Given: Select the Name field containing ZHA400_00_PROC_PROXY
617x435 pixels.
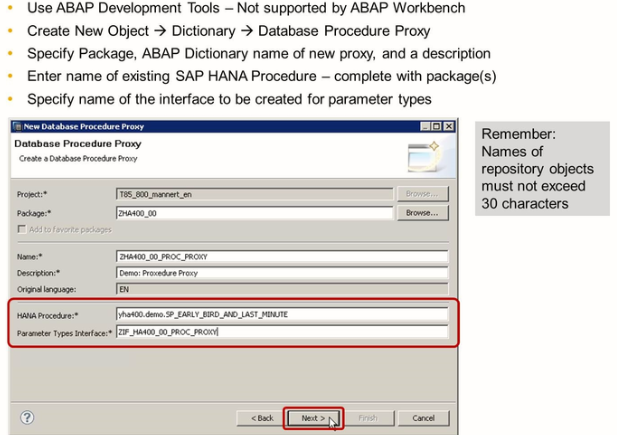Looking at the screenshot, I should pos(280,256).
